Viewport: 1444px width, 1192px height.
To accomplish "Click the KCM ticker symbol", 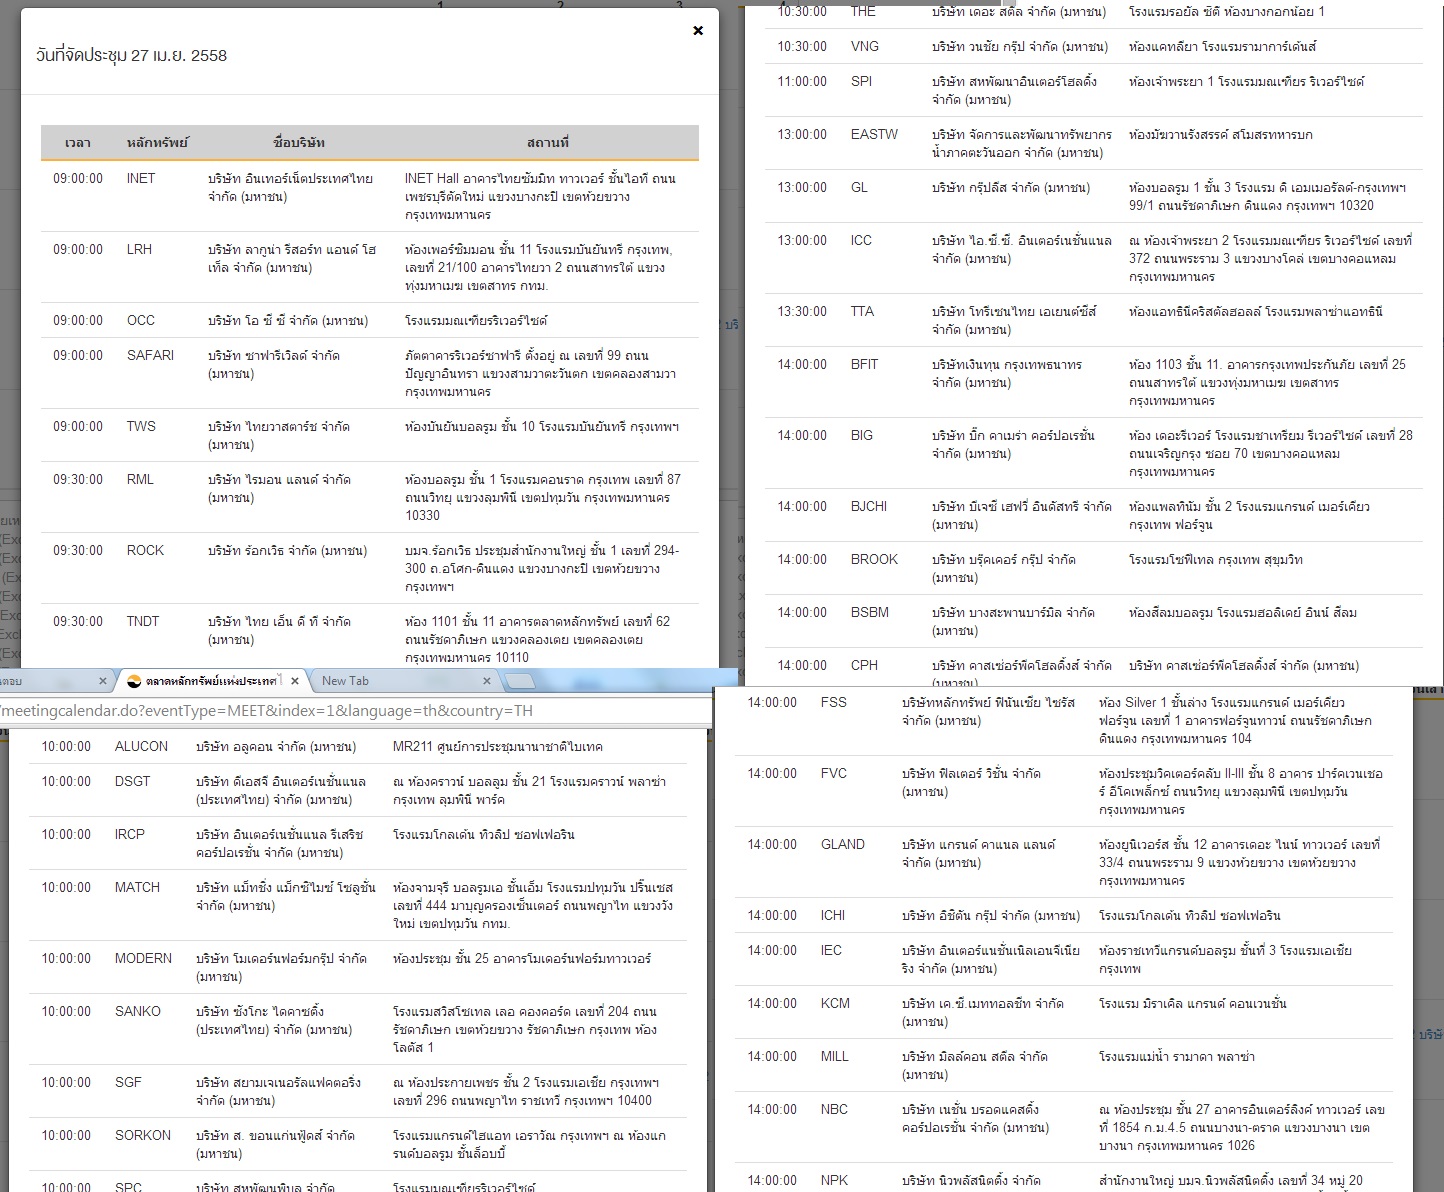I will tap(835, 1004).
